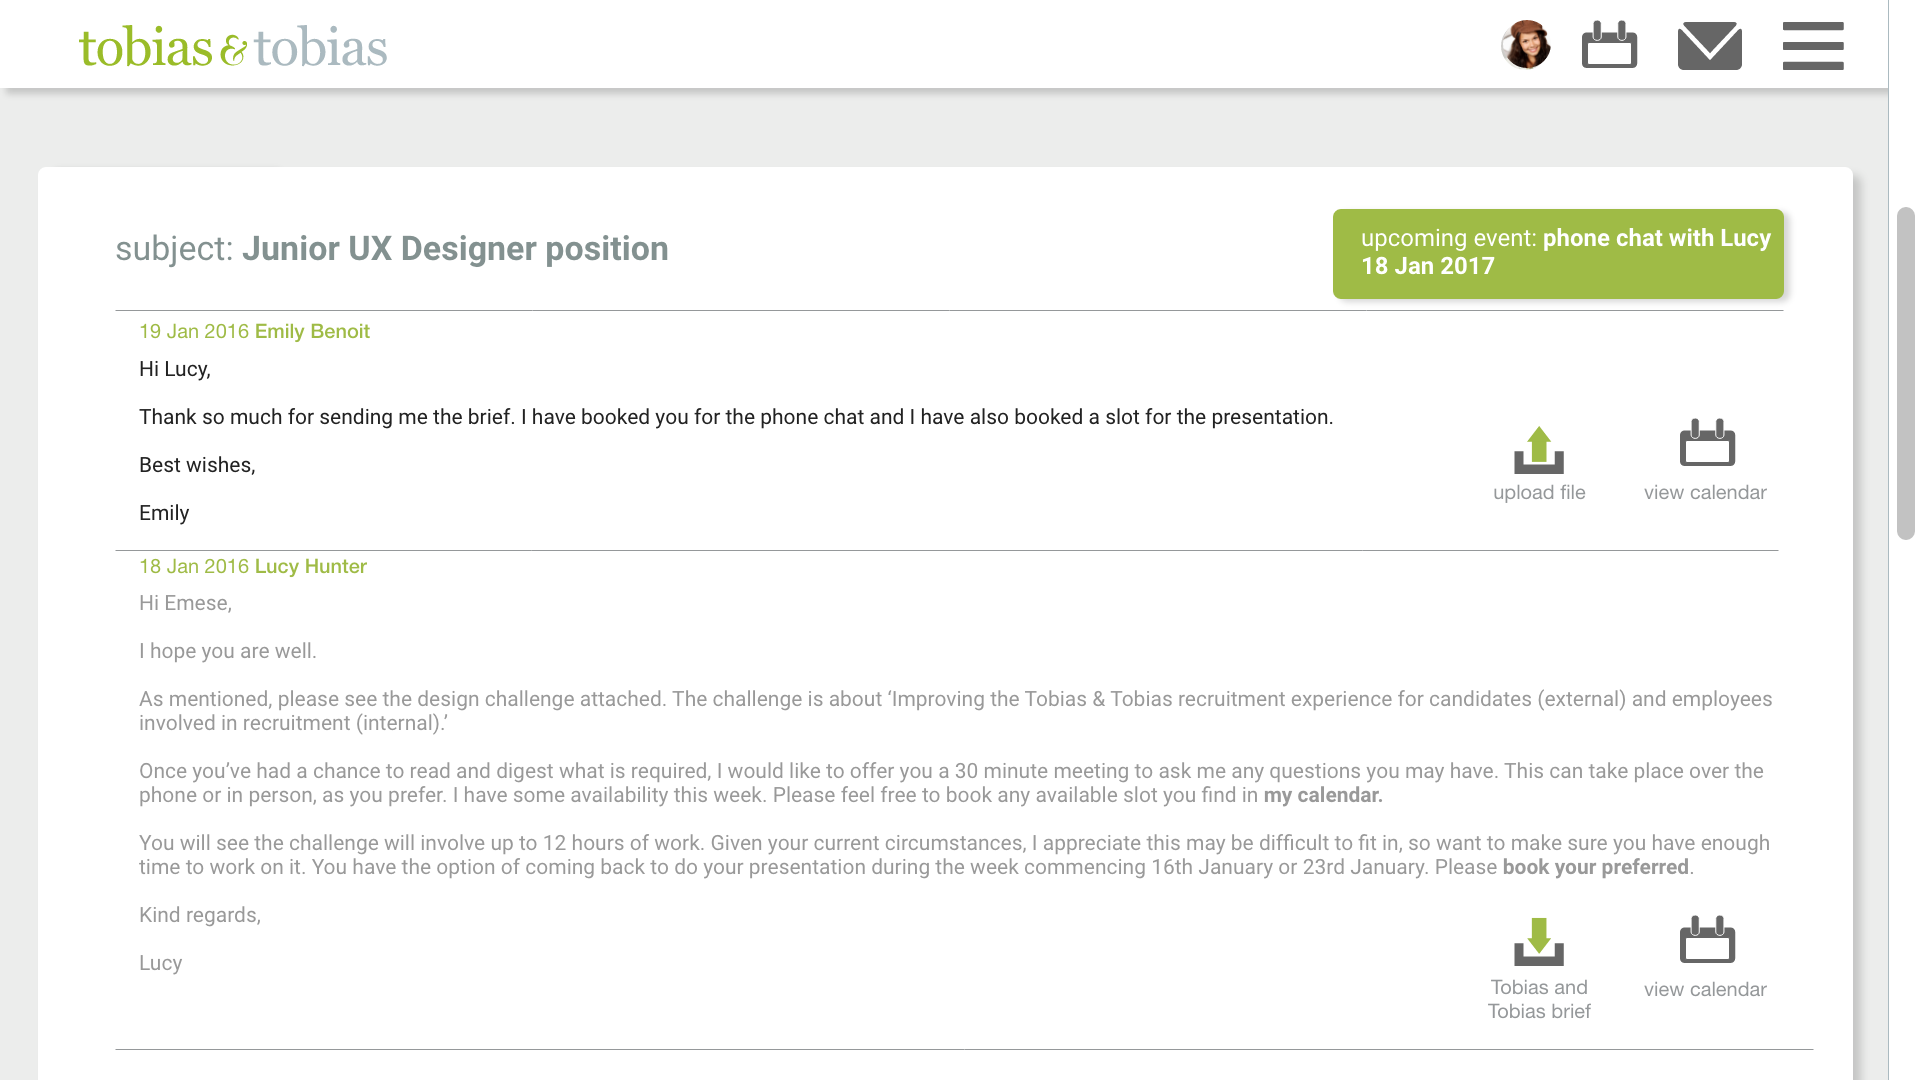The width and height of the screenshot is (1920, 1080).
Task: Open the user profile avatar
Action: coord(1525,45)
